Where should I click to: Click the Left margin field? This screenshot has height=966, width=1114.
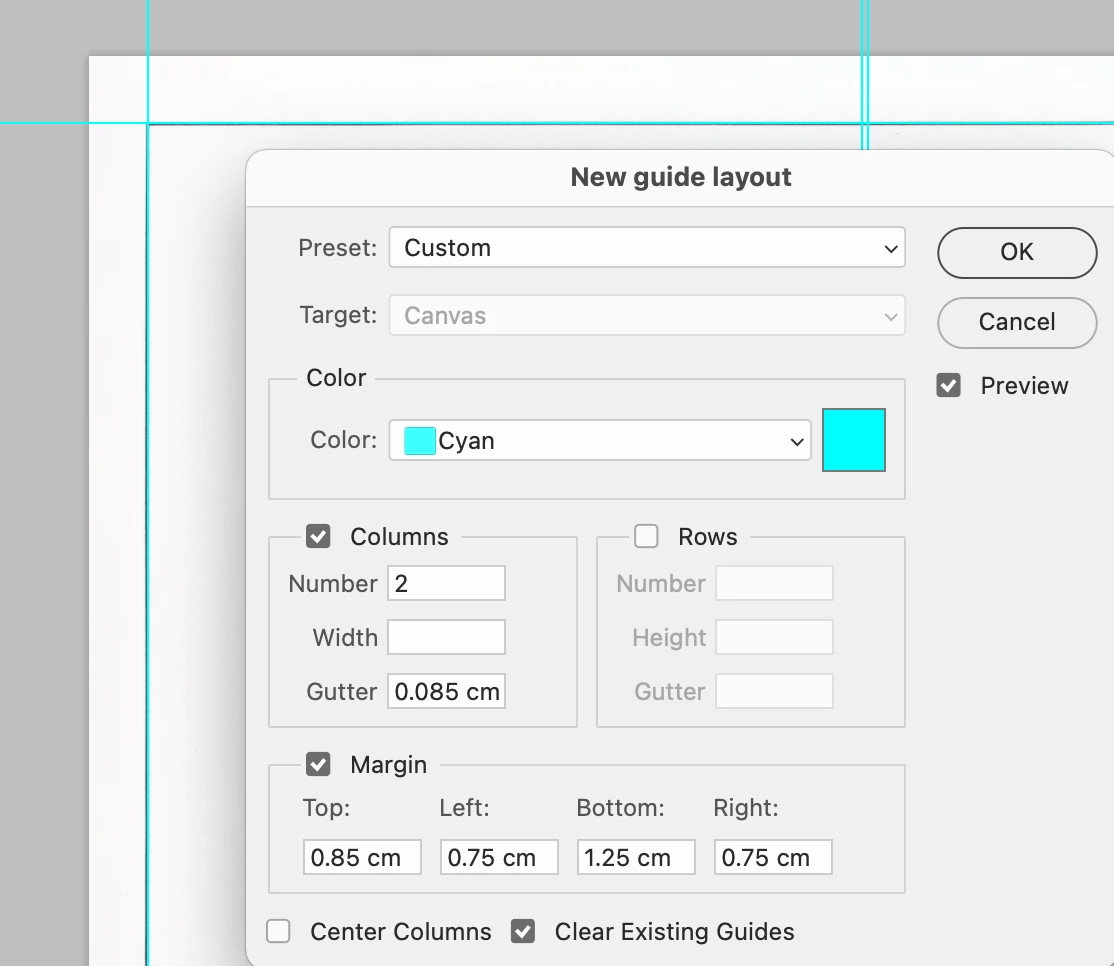499,857
